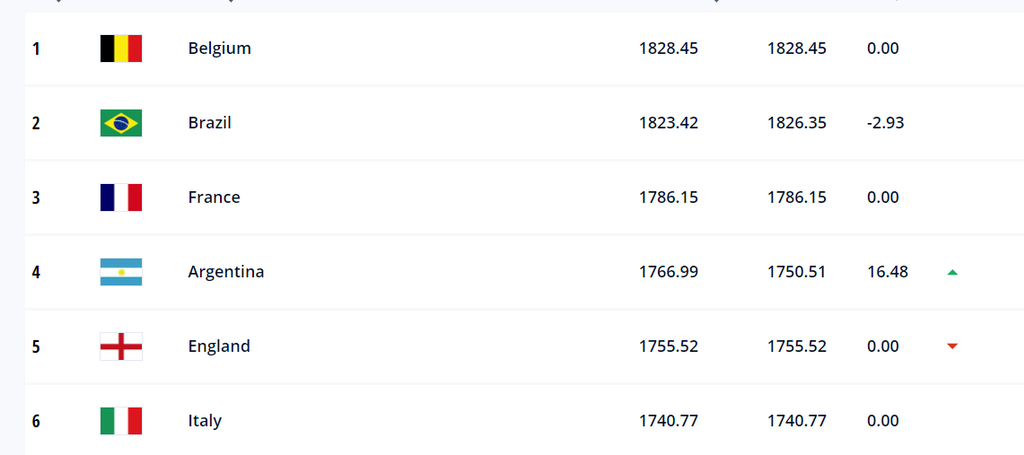Viewport: 1024px width, 455px height.
Task: Go to the France team page
Action: [214, 197]
